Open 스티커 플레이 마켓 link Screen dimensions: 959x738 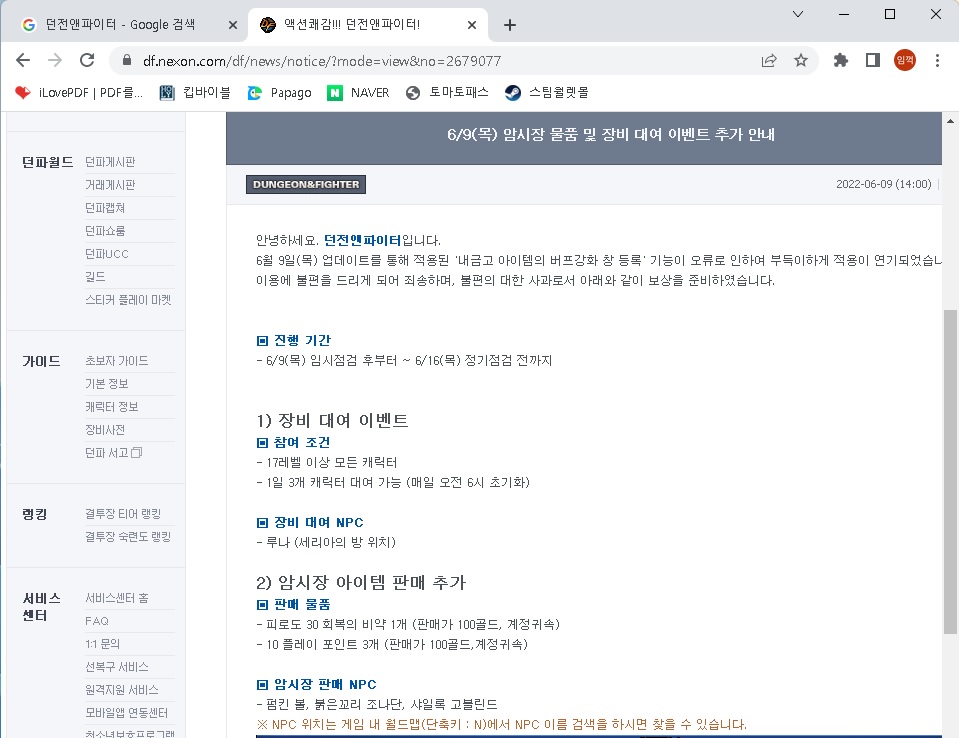click(128, 300)
